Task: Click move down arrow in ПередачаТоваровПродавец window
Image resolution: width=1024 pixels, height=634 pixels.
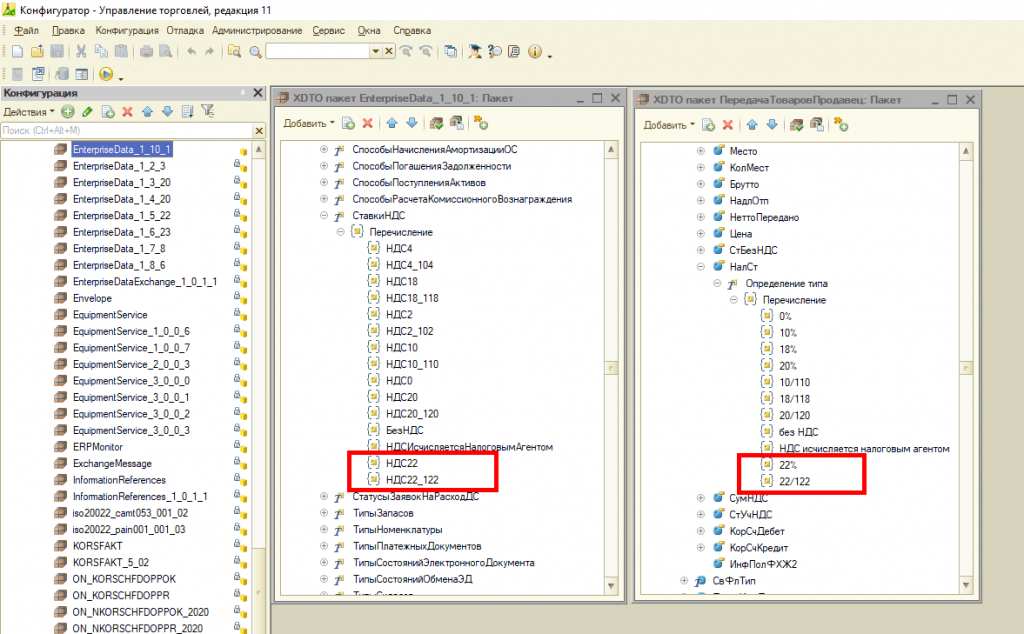Action: coord(771,124)
